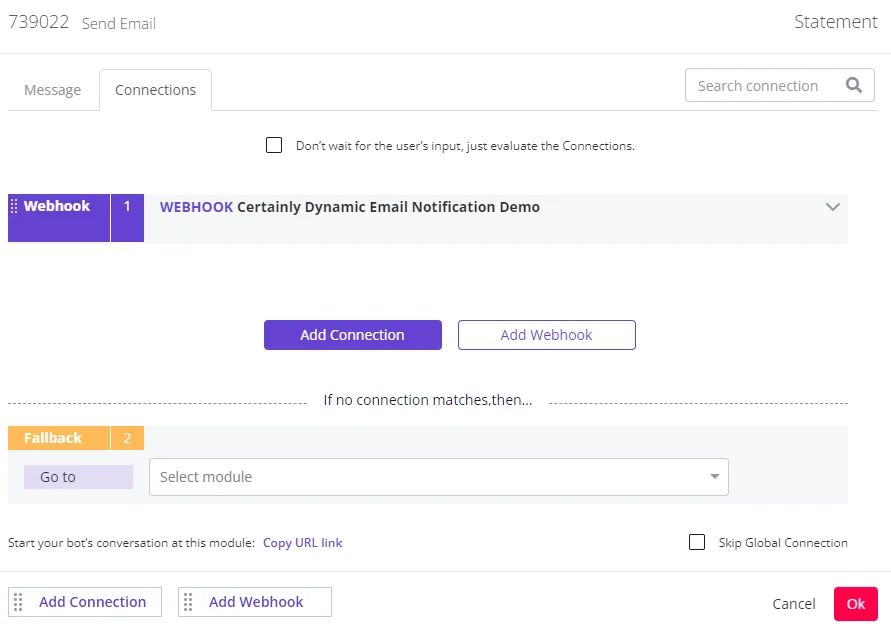
Task: Switch to the Message tab
Action: click(x=52, y=90)
